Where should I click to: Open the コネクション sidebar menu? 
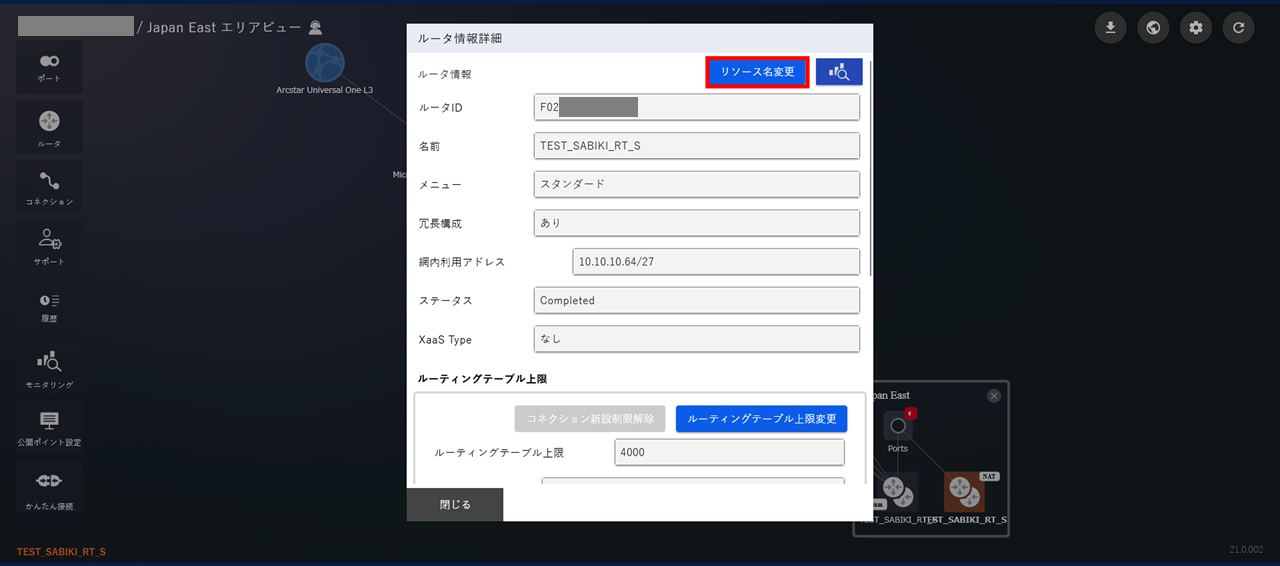click(49, 187)
